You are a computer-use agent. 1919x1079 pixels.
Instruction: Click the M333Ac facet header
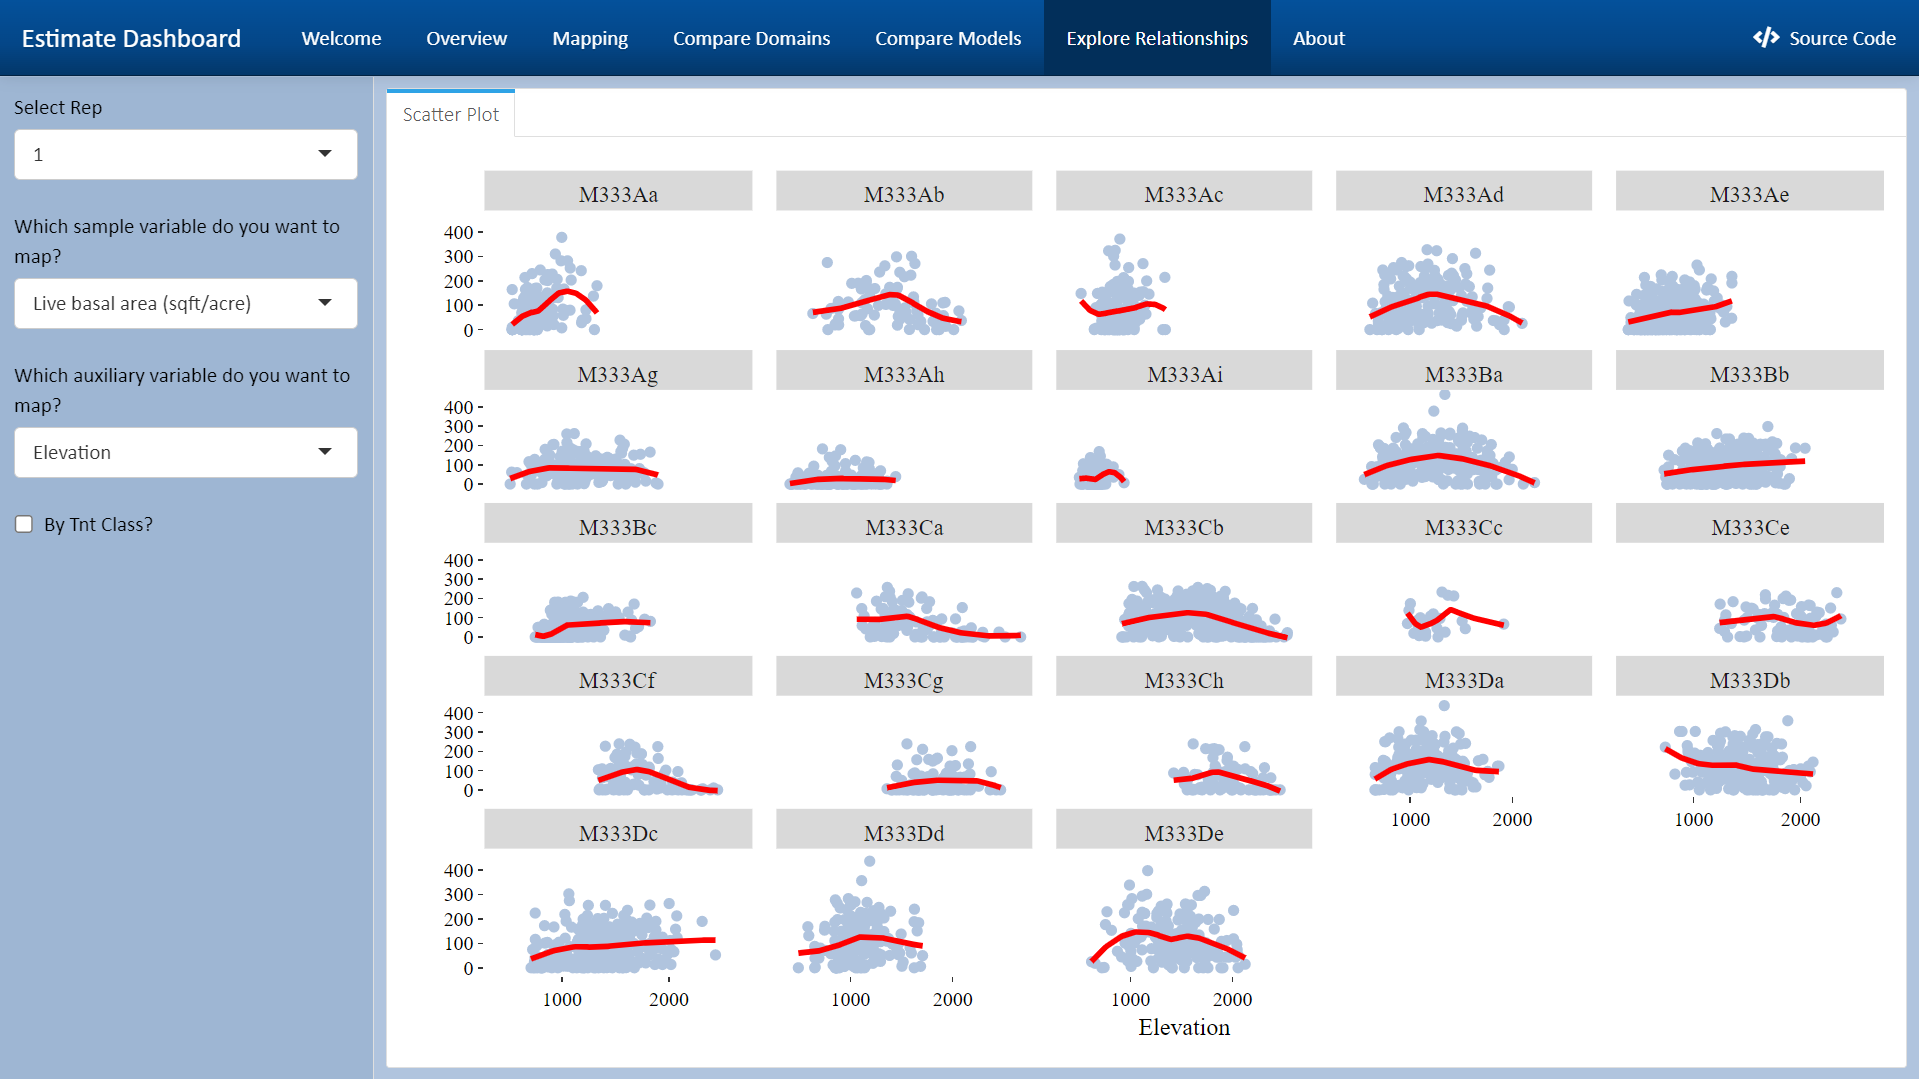(1184, 191)
